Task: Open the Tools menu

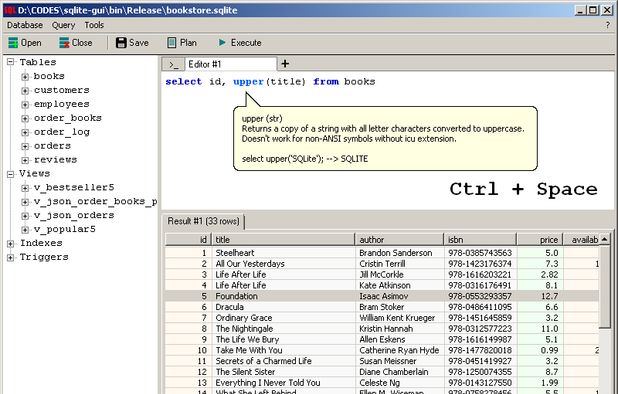Action: point(94,25)
